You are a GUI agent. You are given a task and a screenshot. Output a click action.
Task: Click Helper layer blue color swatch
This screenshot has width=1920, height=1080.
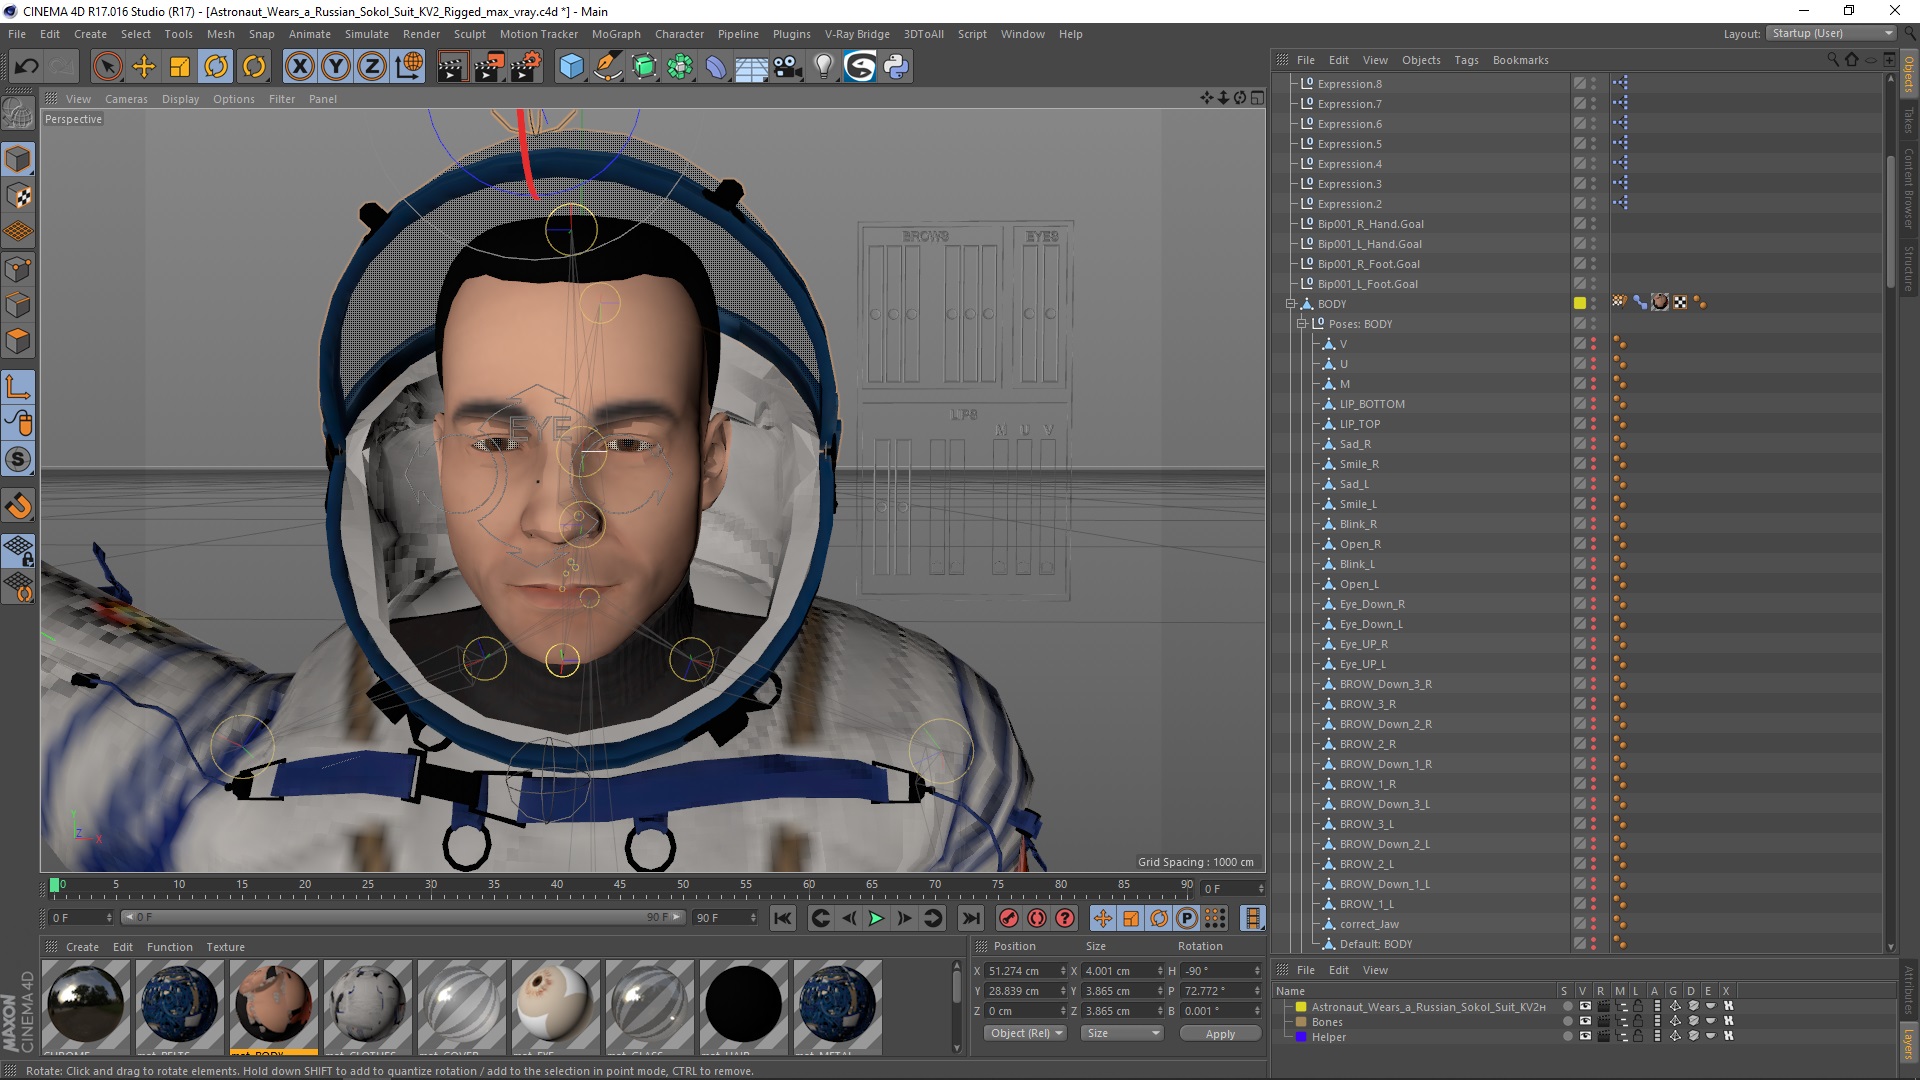tap(1301, 1037)
